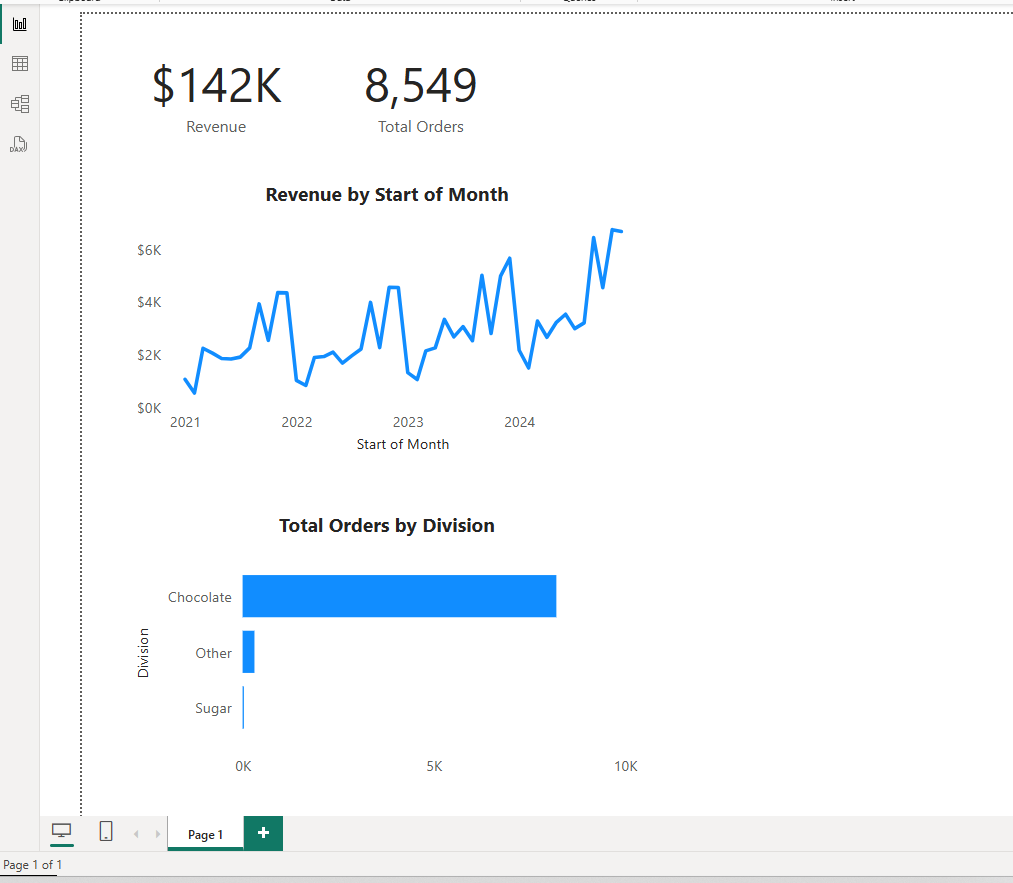The height and width of the screenshot is (883, 1013).
Task: Click the 2024 x-axis label
Action: (519, 422)
